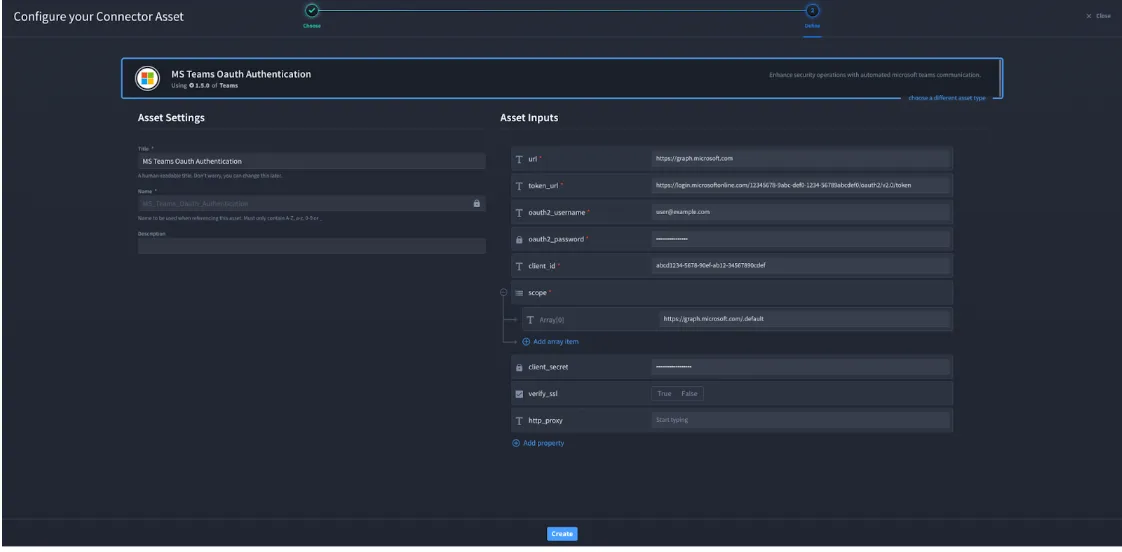Click the Create button
The height and width of the screenshot is (552, 1122).
point(562,534)
